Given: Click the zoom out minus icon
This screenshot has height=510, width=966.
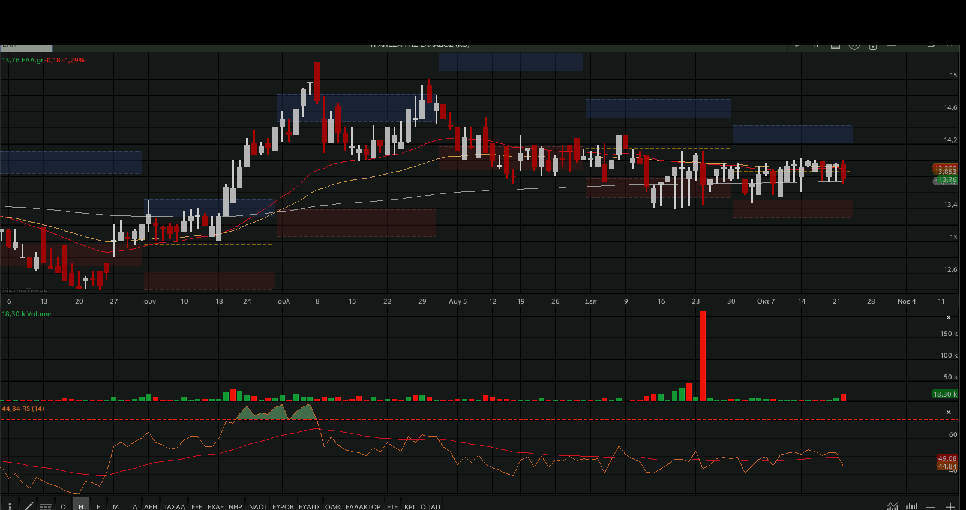Looking at the screenshot, I should (x=931, y=506).
